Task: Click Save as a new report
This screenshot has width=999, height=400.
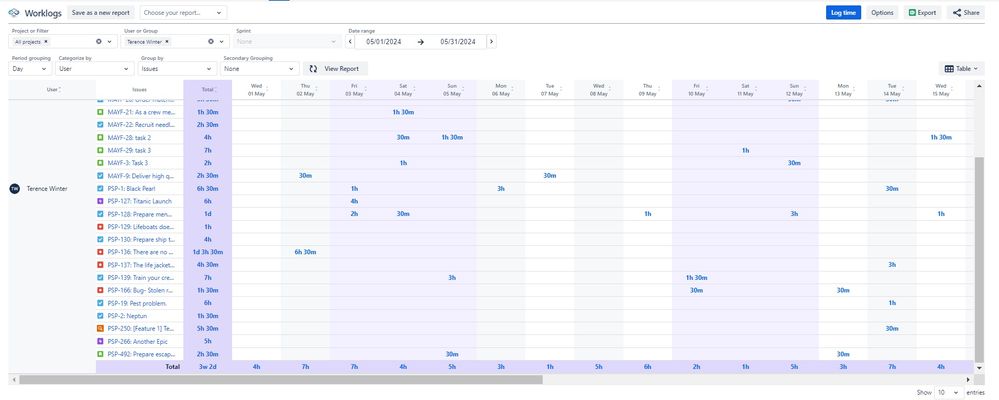Action: point(101,13)
